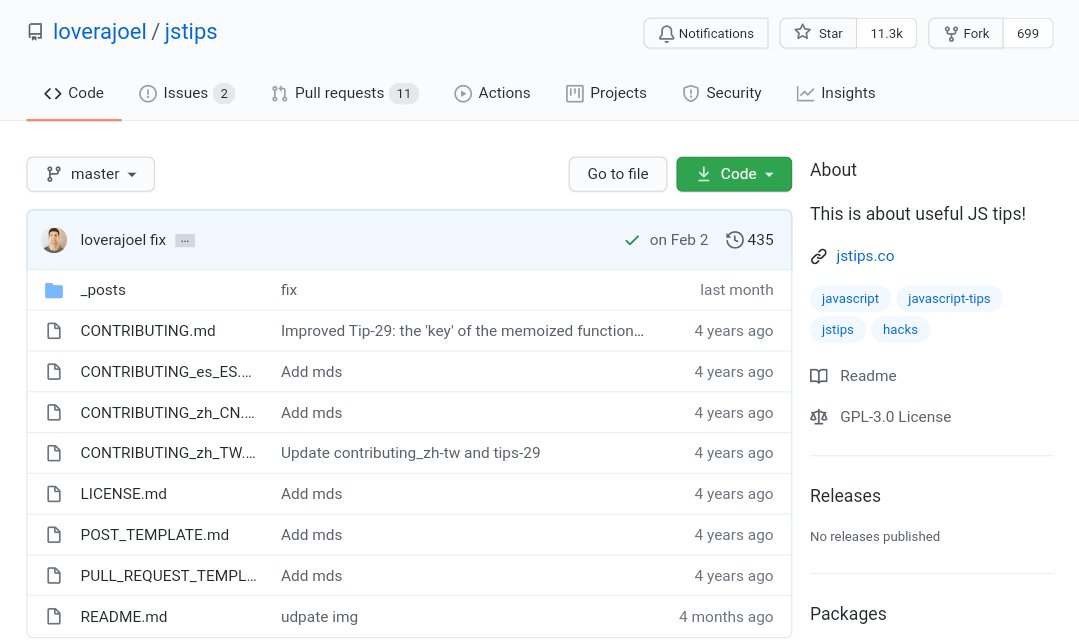
Task: Click the issues count badge 2
Action: (224, 94)
